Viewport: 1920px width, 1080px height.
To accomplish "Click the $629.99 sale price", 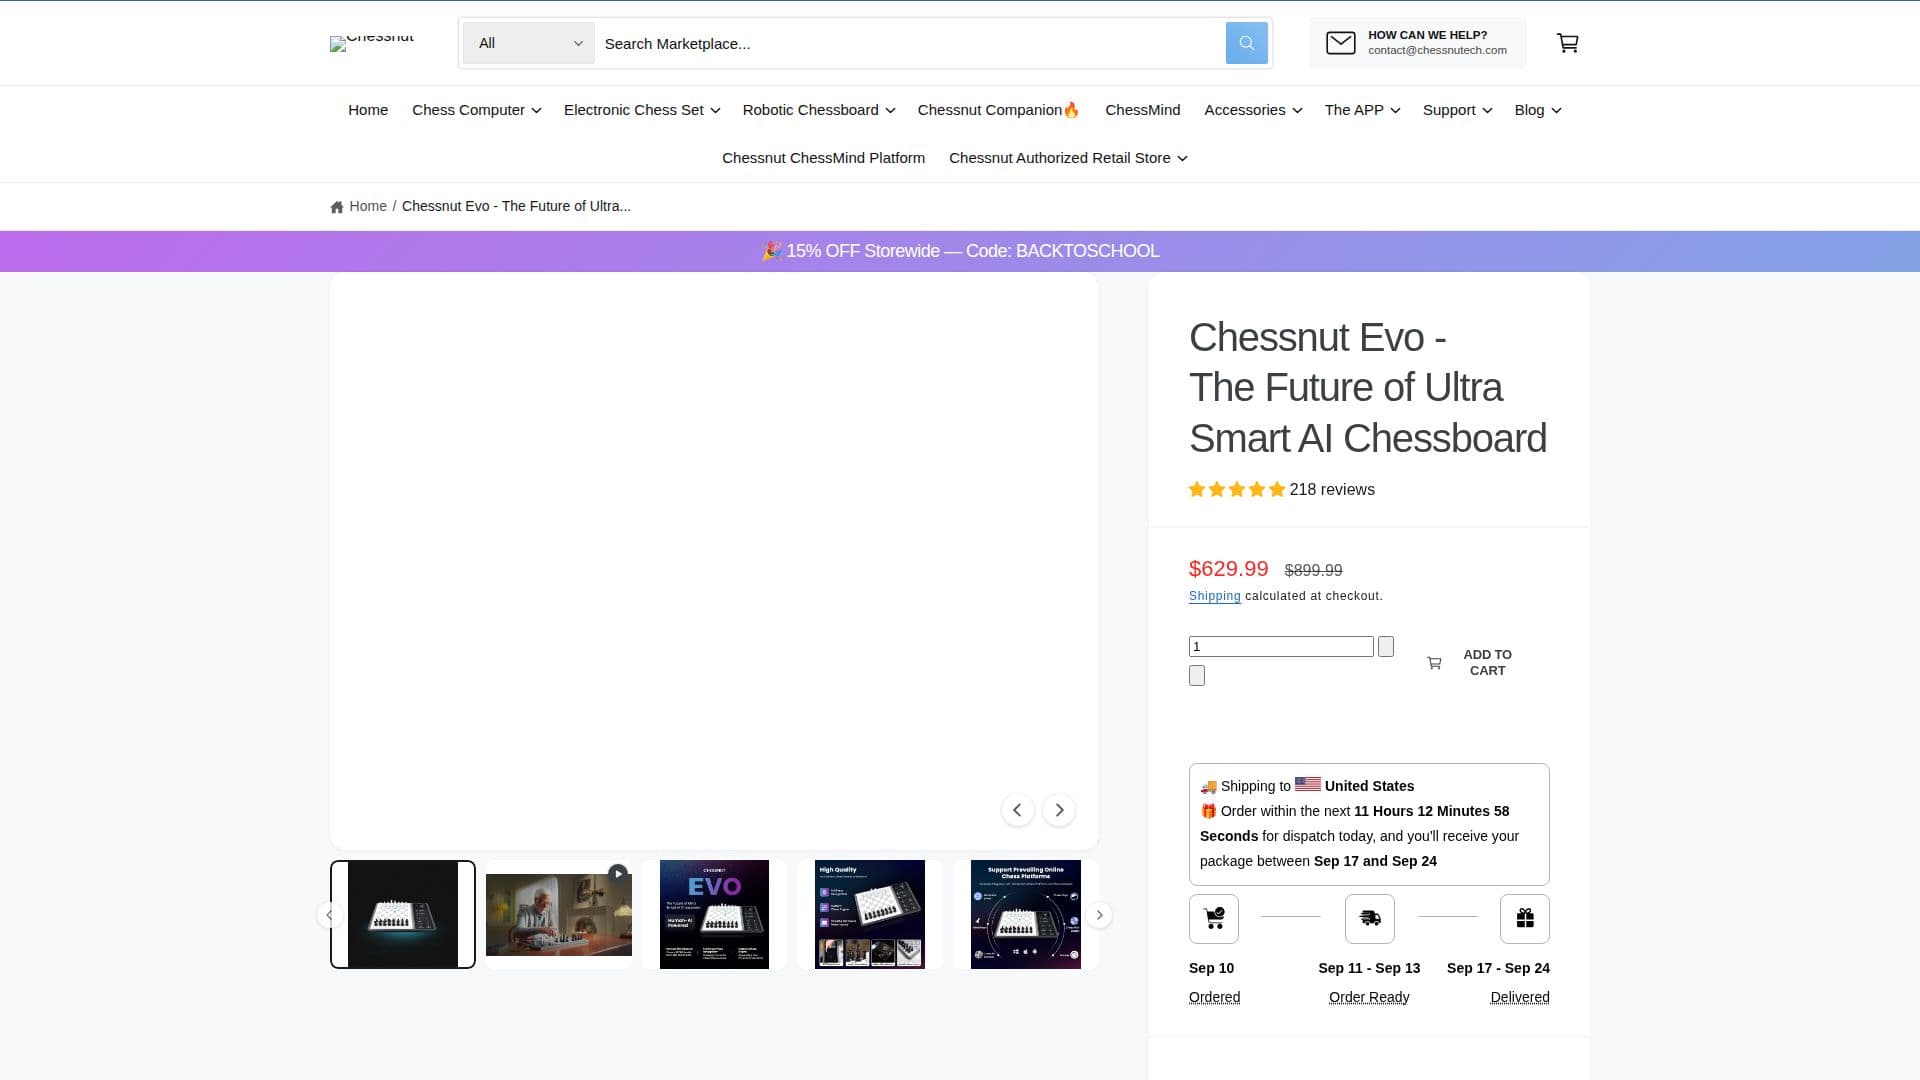I will 1228,569.
